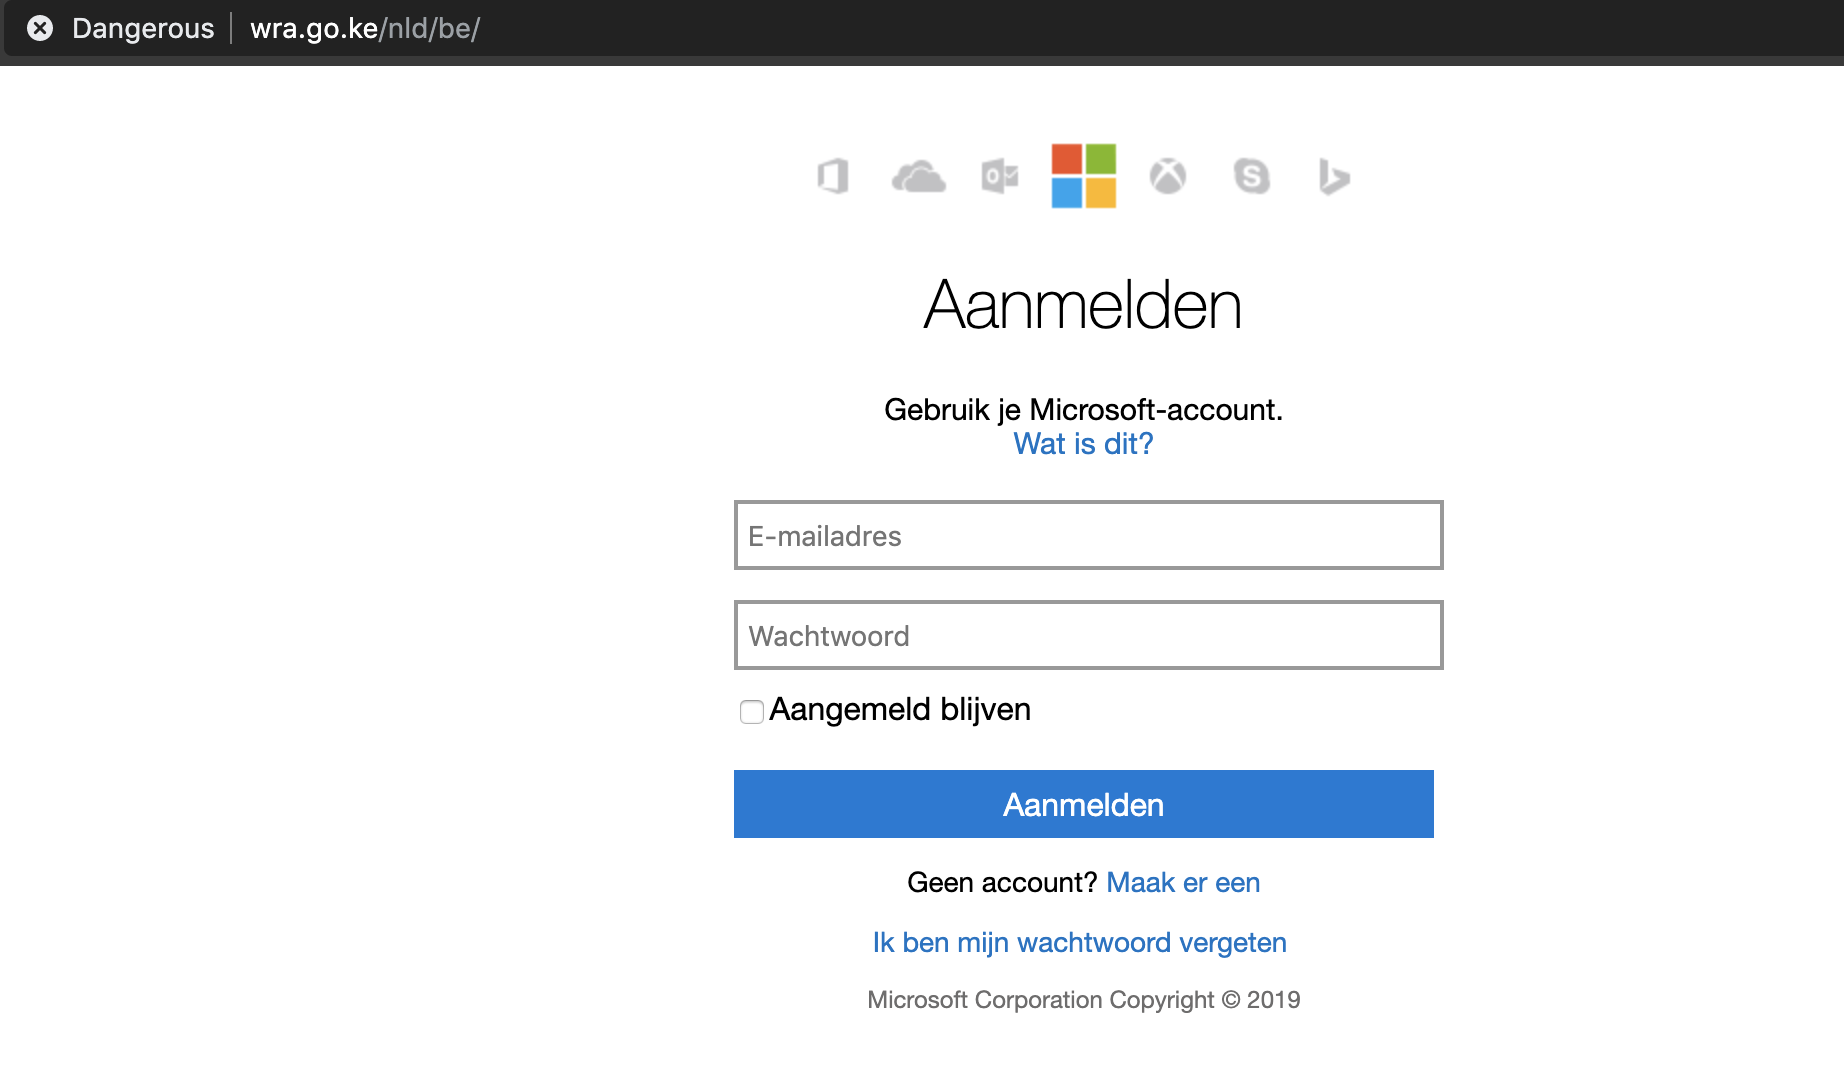This screenshot has height=1070, width=1844.
Task: Click the Outlook icon
Action: 999,177
